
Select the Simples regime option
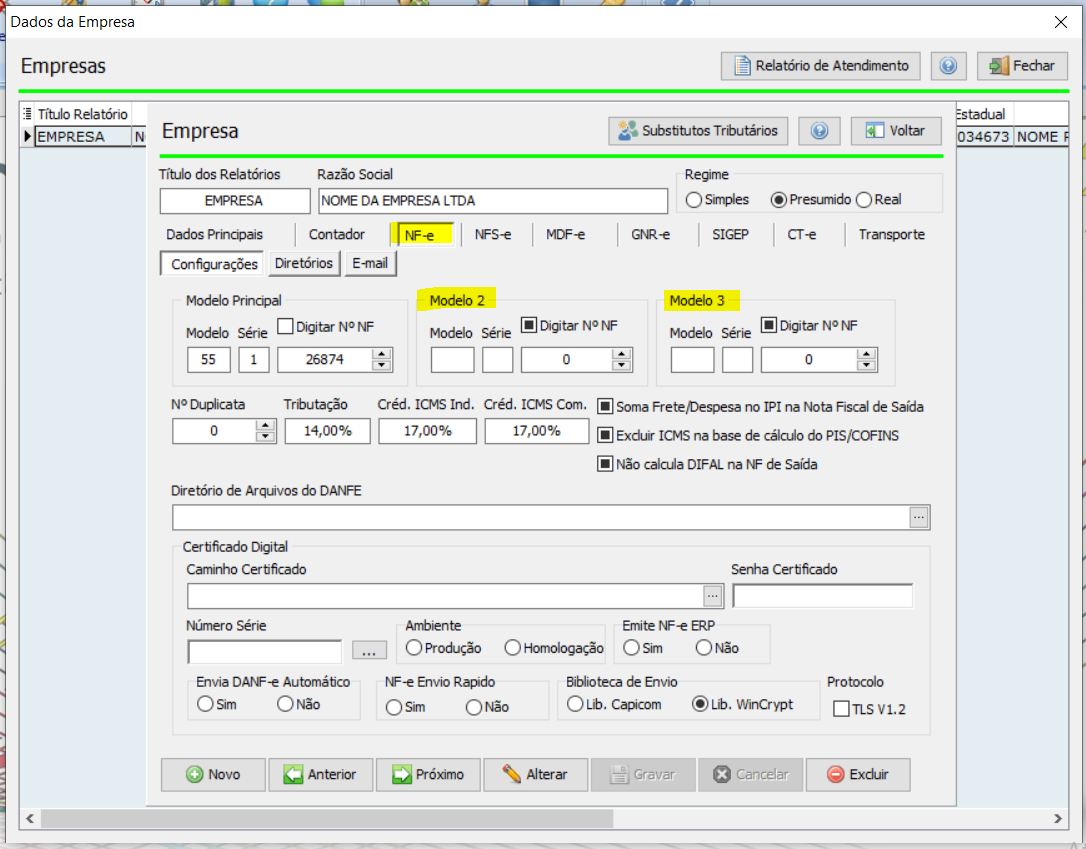[694, 200]
